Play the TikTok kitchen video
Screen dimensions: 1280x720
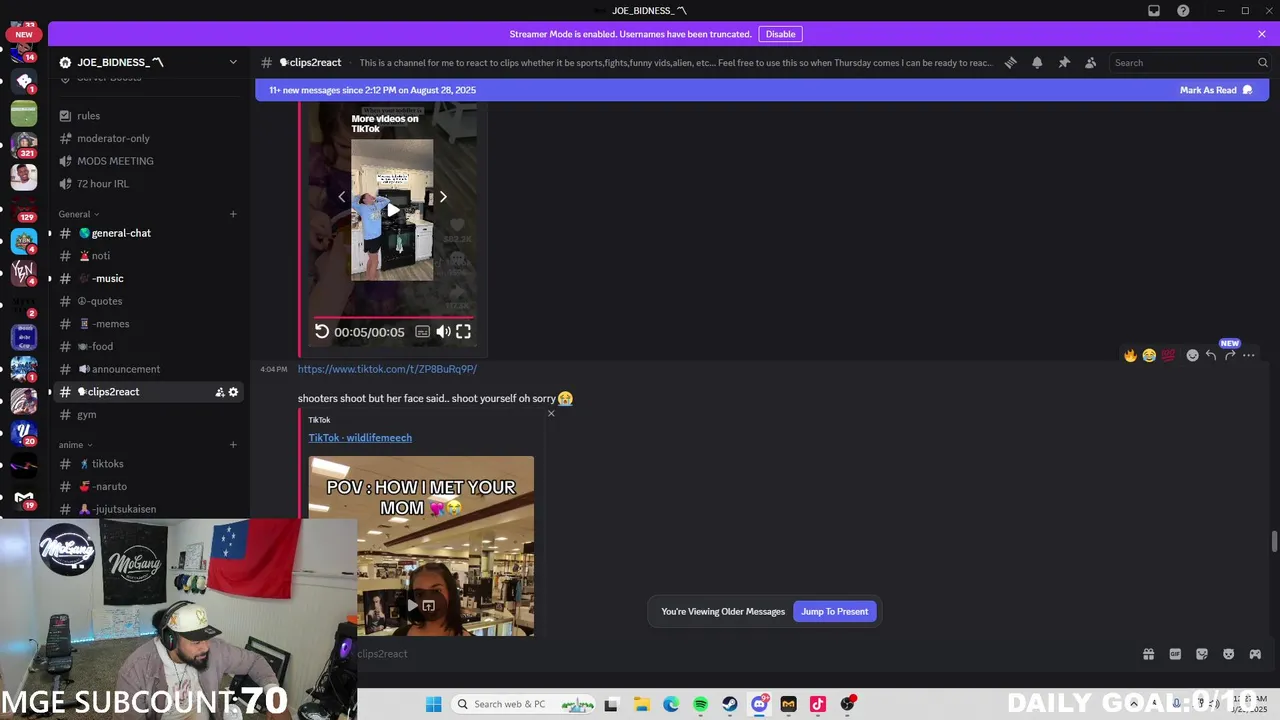392,210
